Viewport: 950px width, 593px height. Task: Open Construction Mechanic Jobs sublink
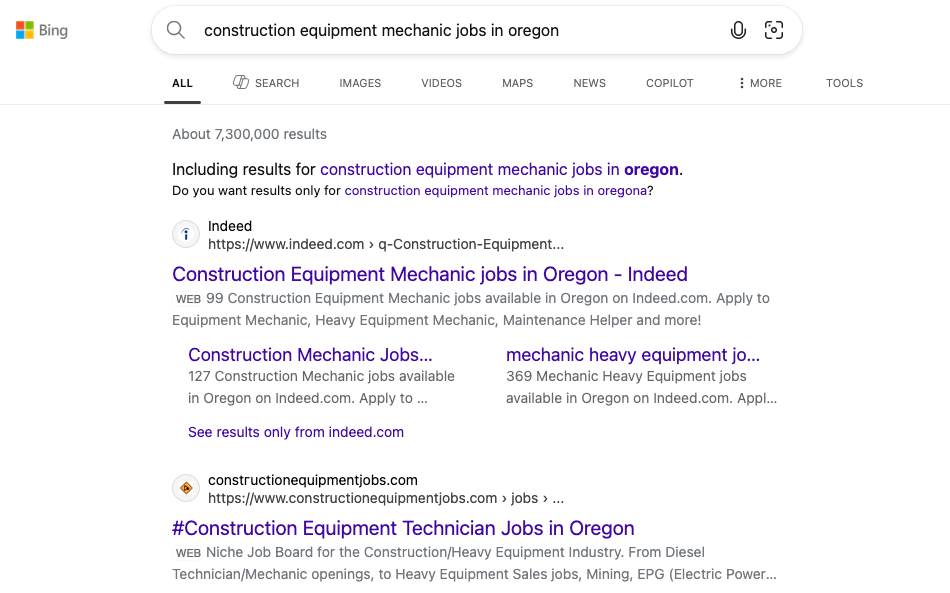click(310, 355)
